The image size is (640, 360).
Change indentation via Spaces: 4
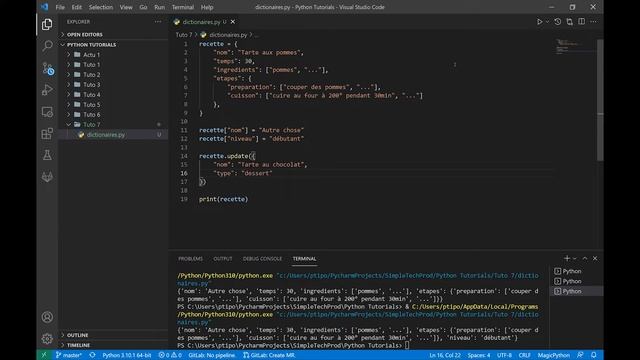tap(479, 355)
